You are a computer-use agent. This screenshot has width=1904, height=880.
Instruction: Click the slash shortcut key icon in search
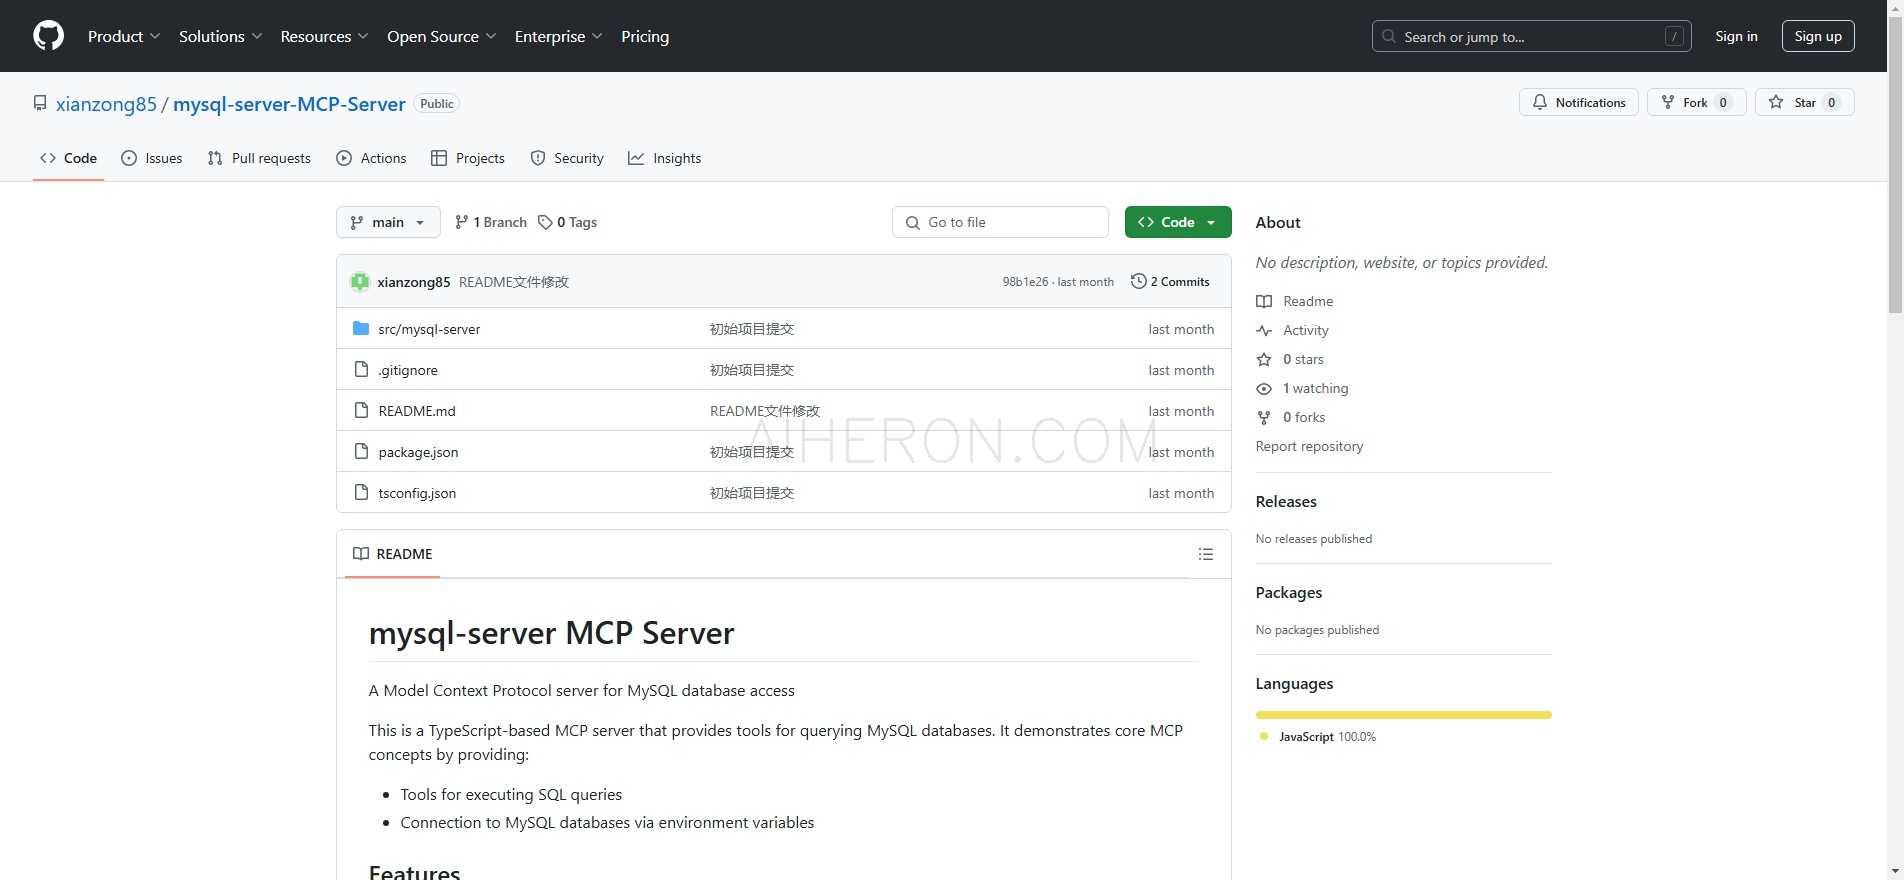(1674, 36)
